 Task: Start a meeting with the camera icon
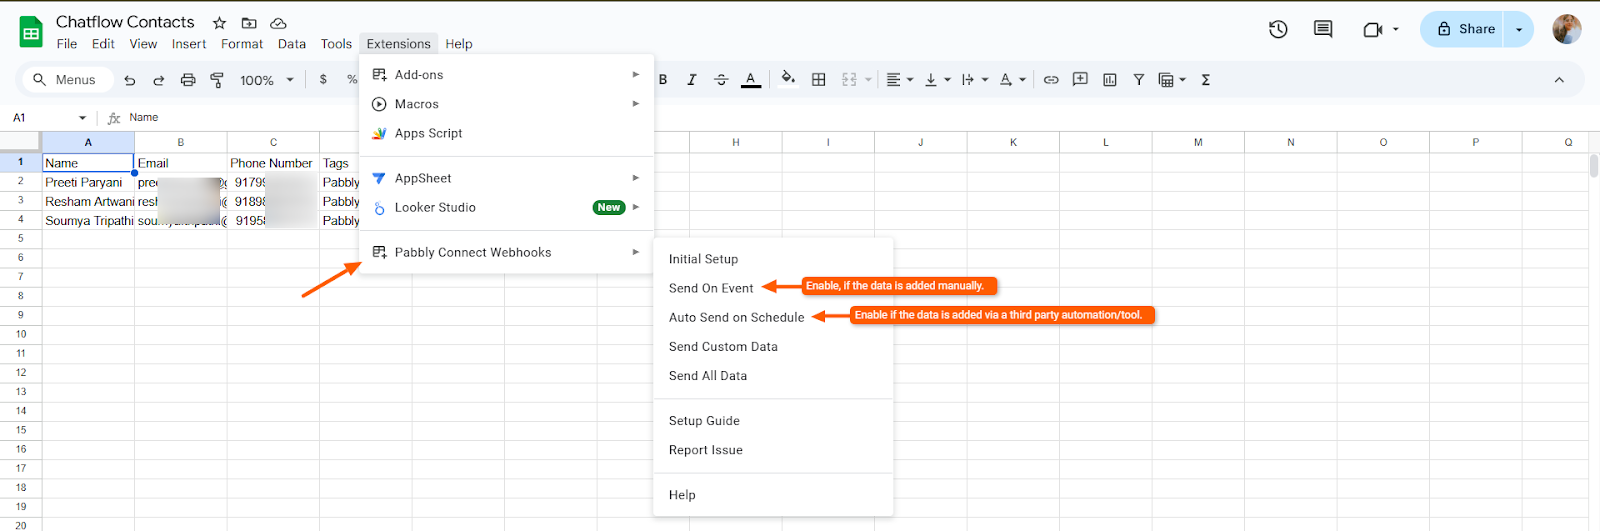tap(1373, 29)
